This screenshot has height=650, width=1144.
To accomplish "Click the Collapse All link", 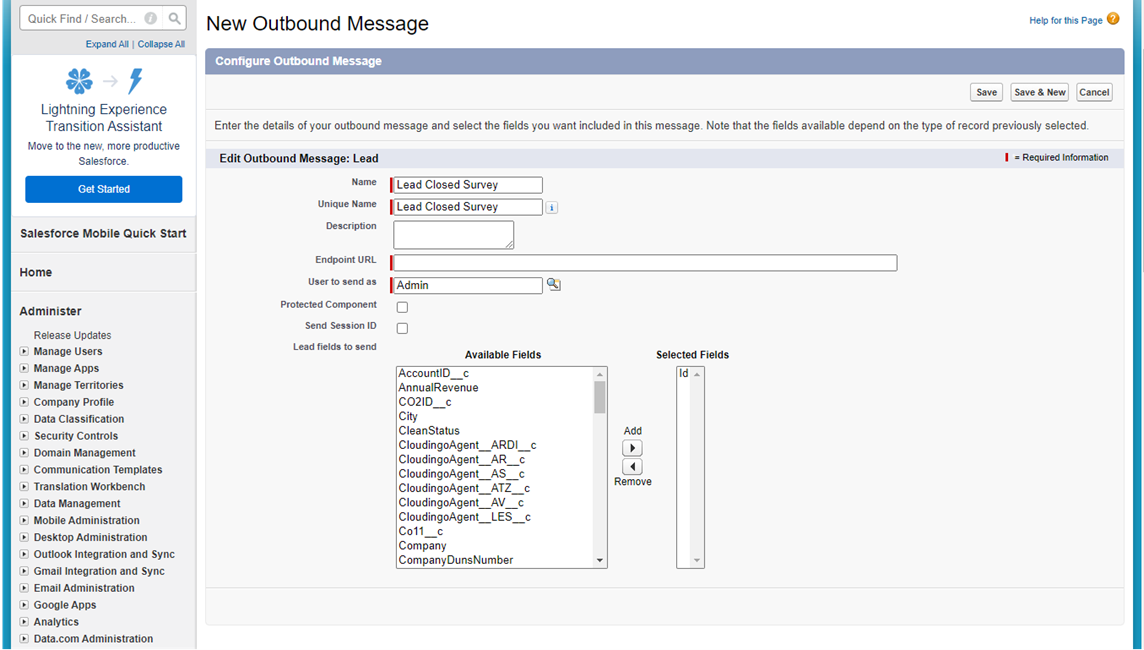I will (x=161, y=44).
